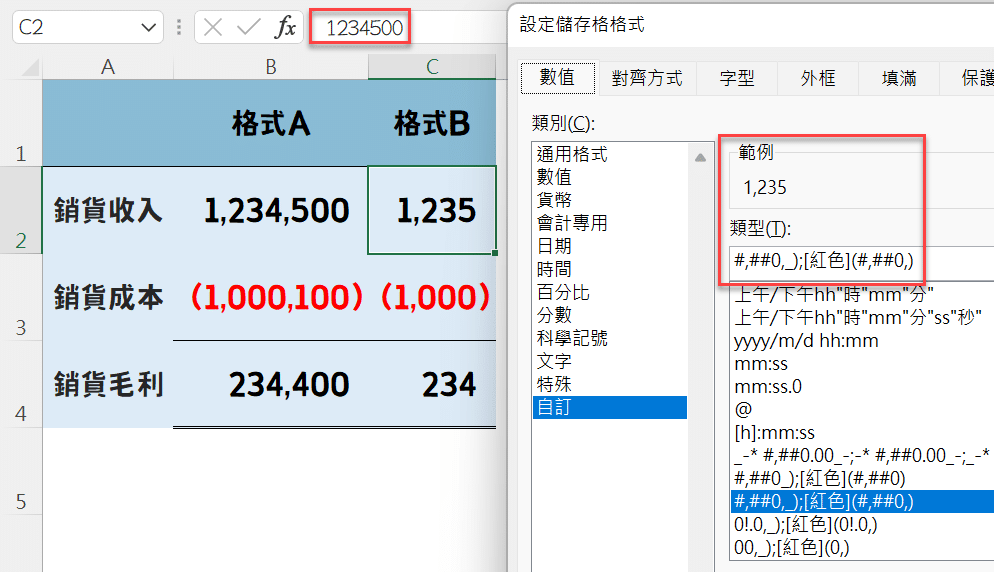Choose the yyyy/m/d hh:mm format

[x=862, y=341]
